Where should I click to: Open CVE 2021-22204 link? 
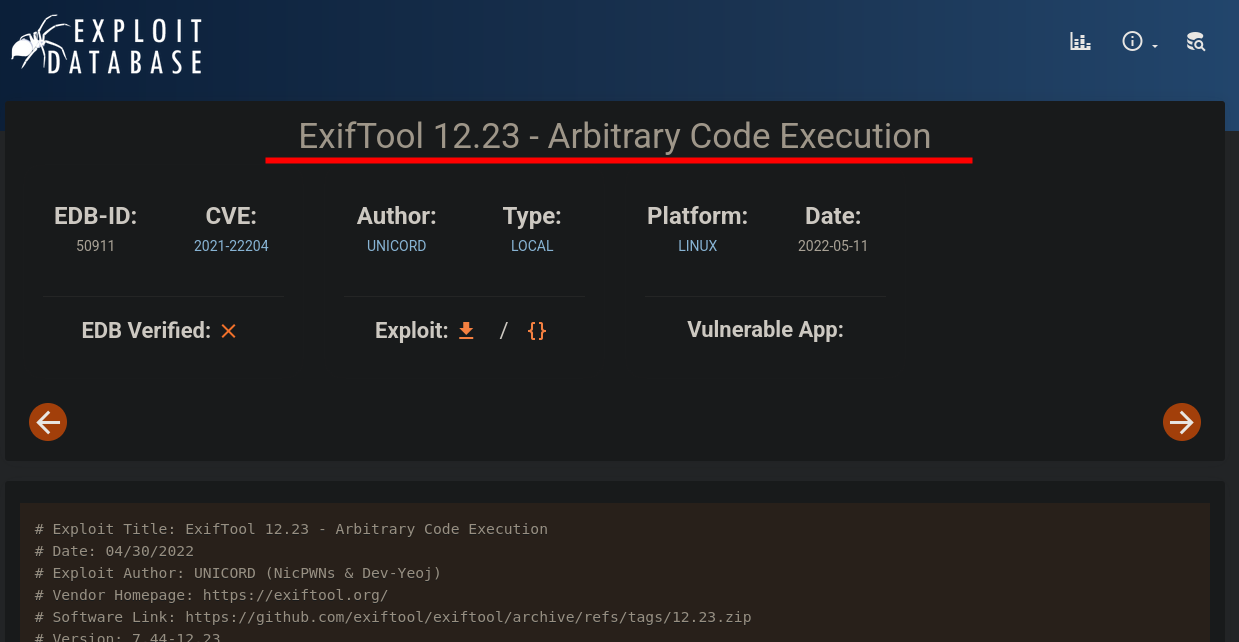(231, 246)
